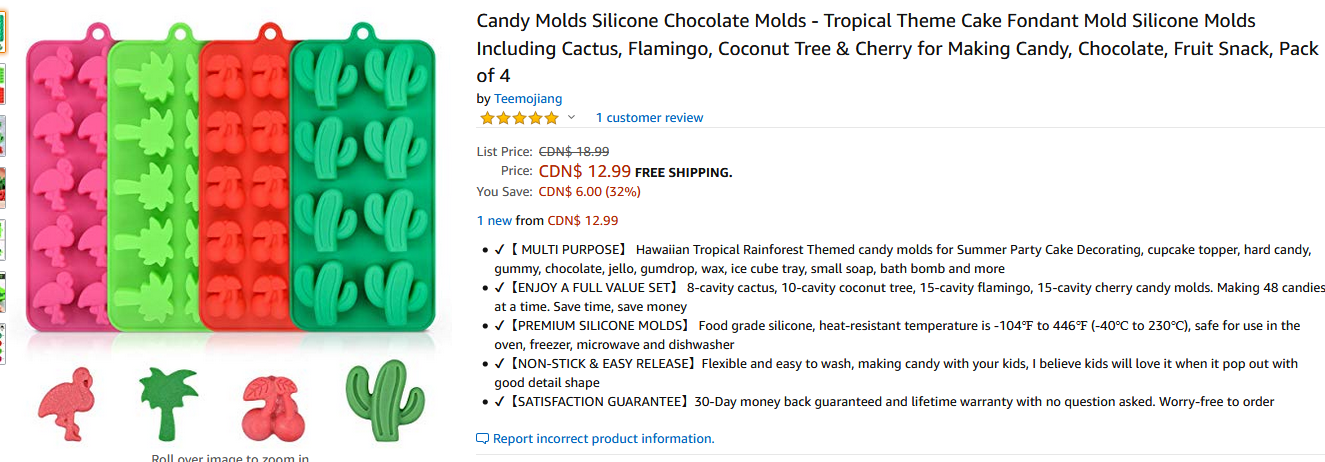The height and width of the screenshot is (462, 1325).
Task: Open the 1 customer review link
Action: pyautogui.click(x=649, y=118)
